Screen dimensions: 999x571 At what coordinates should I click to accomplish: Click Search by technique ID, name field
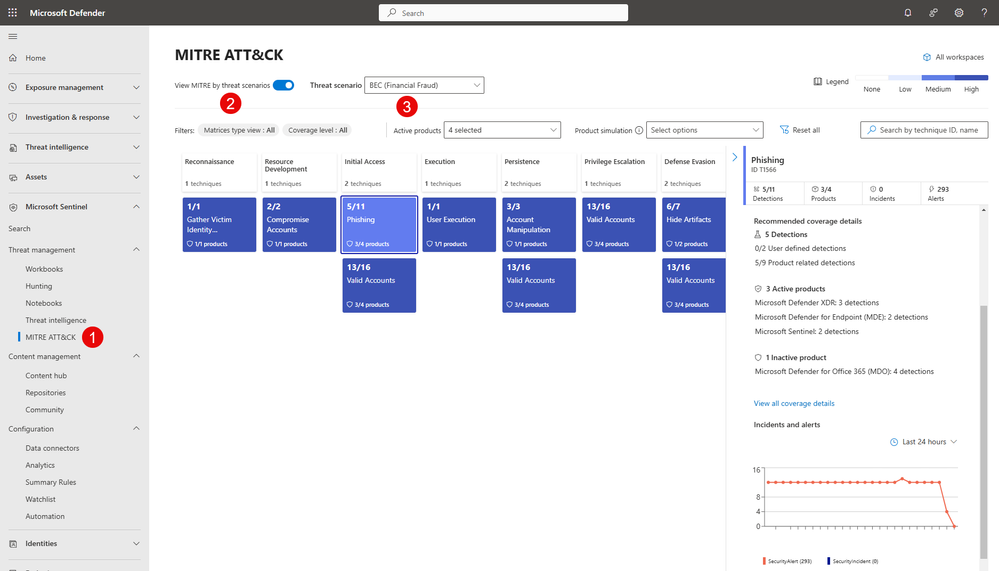pyautogui.click(x=924, y=130)
